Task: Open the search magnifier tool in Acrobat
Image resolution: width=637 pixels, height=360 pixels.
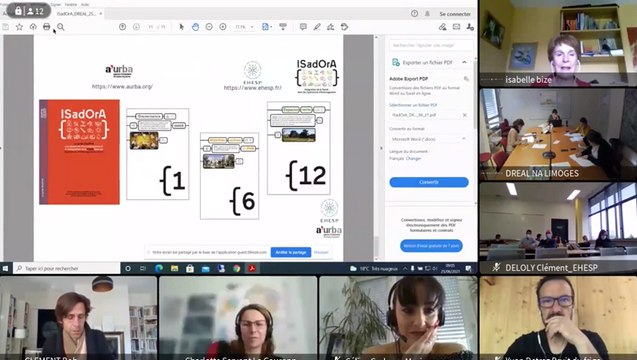Action: click(x=61, y=27)
